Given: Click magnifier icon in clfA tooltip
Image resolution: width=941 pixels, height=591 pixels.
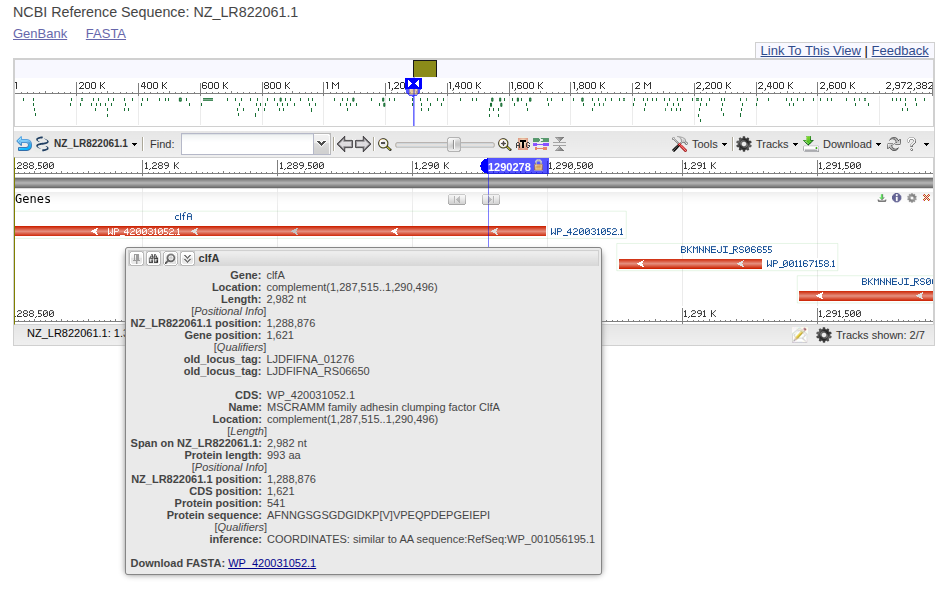Looking at the screenshot, I should tap(170, 259).
